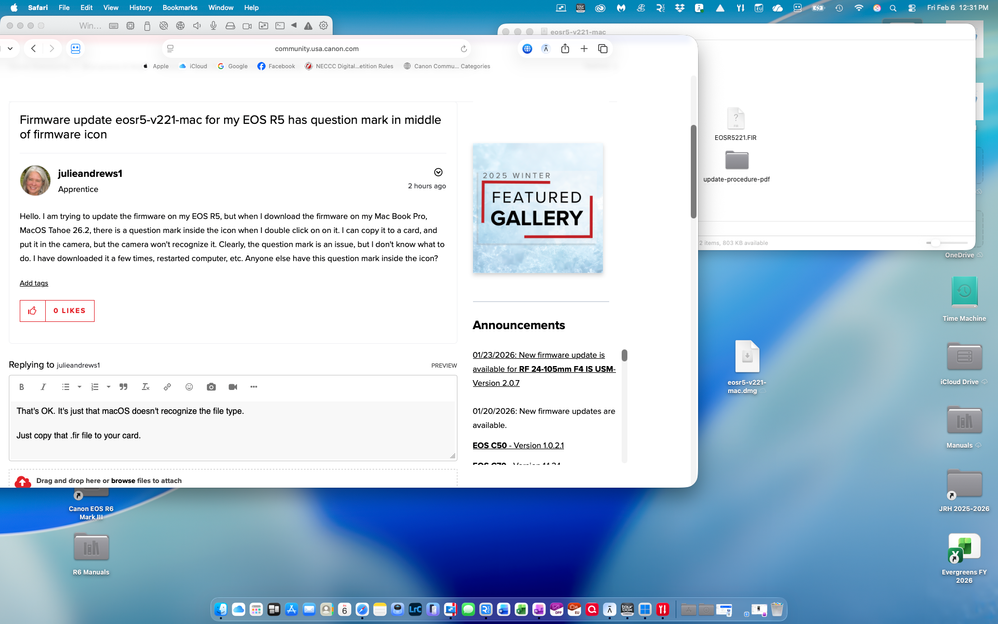Viewport: 998px width, 624px height.
Task: Click the Safari page vertical scrollbar
Action: pyautogui.click(x=694, y=172)
